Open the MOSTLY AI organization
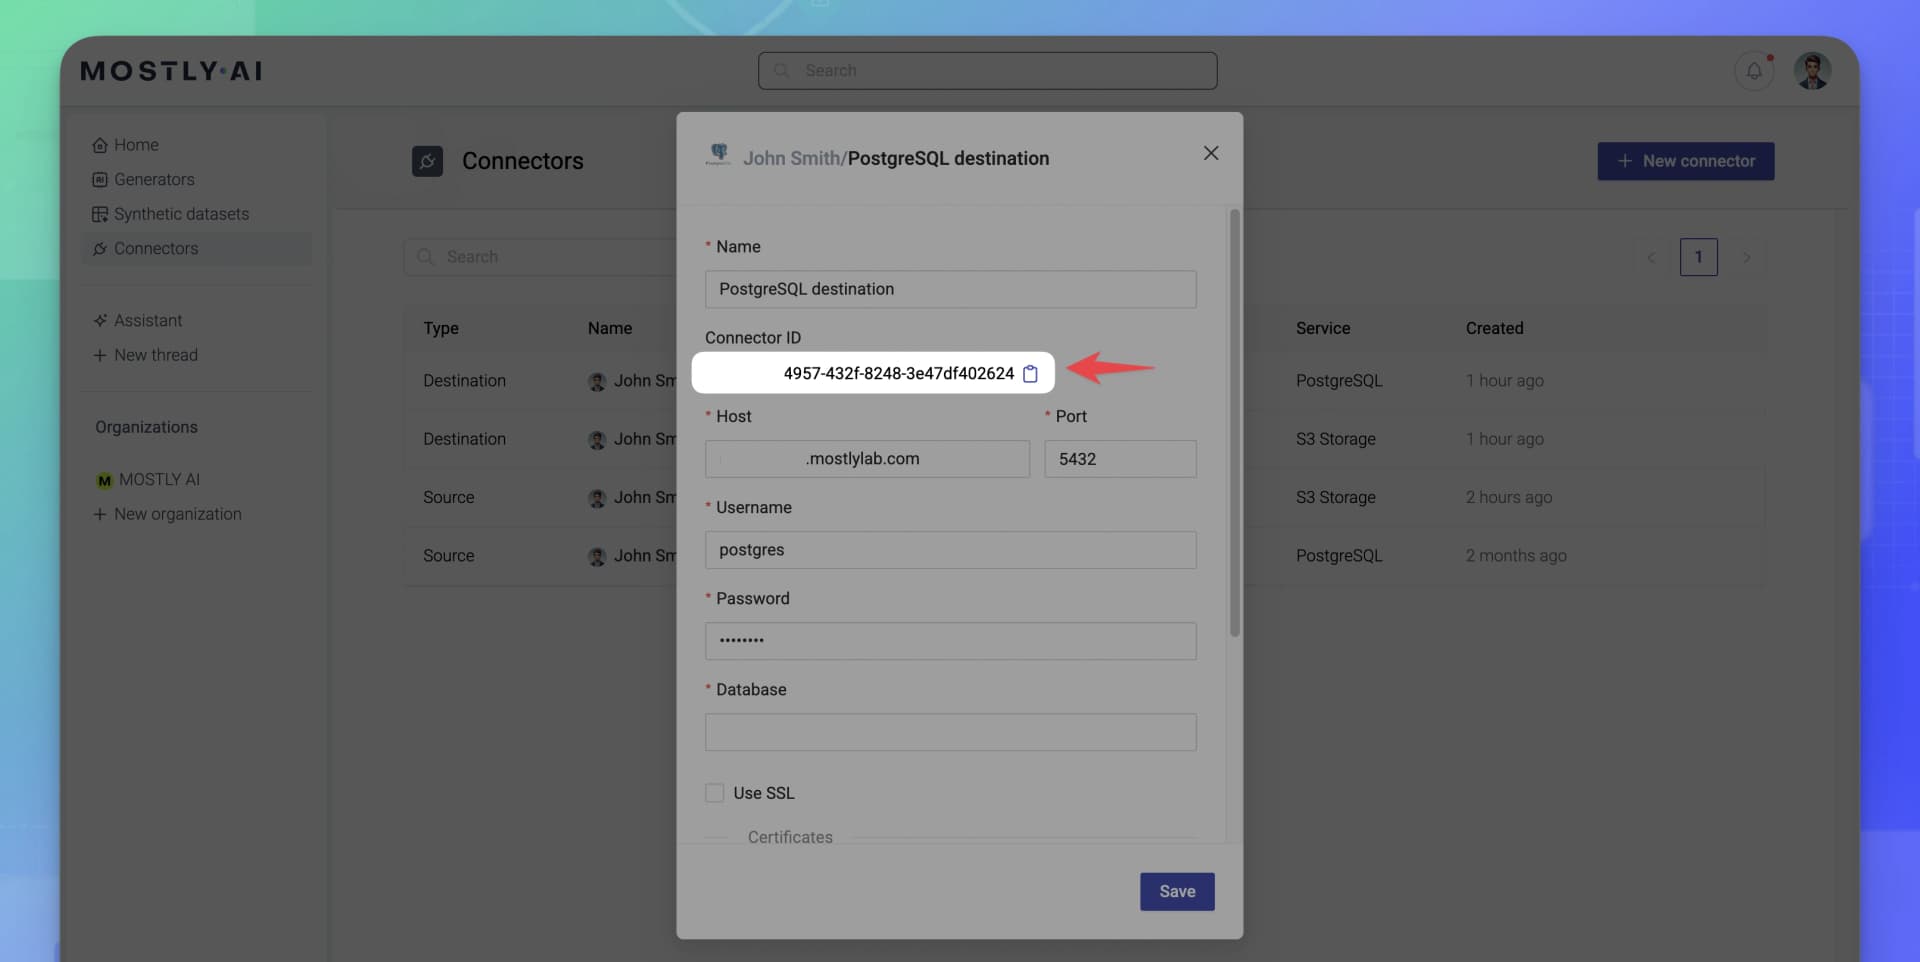The image size is (1920, 962). pos(158,479)
